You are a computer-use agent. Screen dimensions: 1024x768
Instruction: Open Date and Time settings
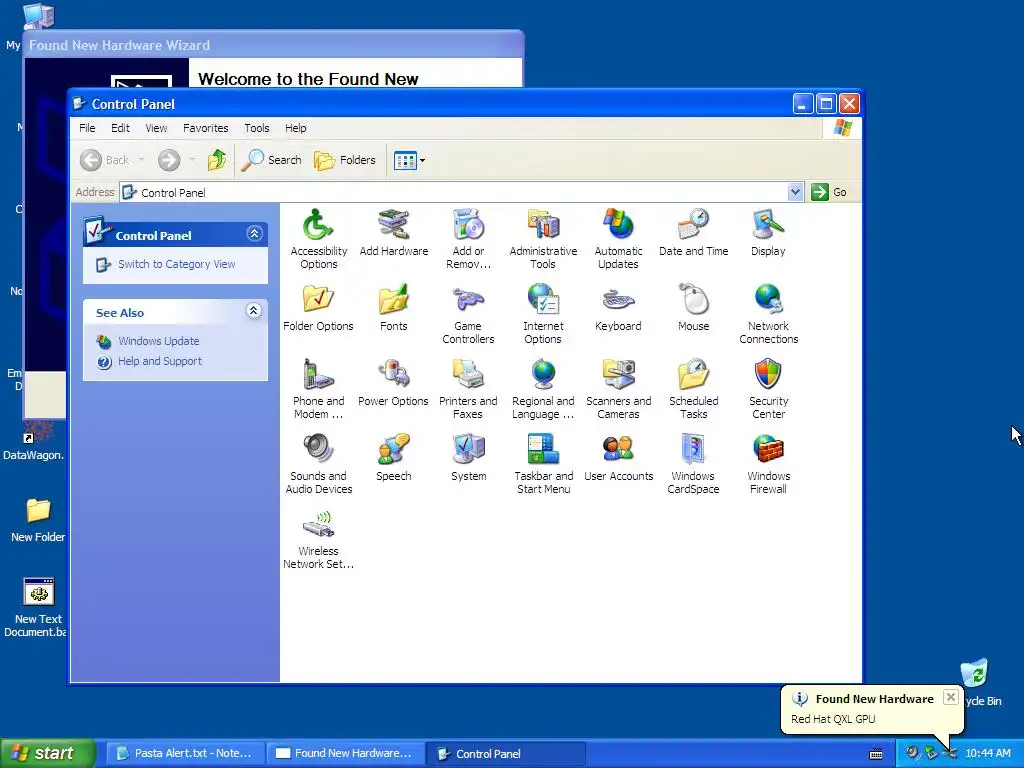(693, 232)
